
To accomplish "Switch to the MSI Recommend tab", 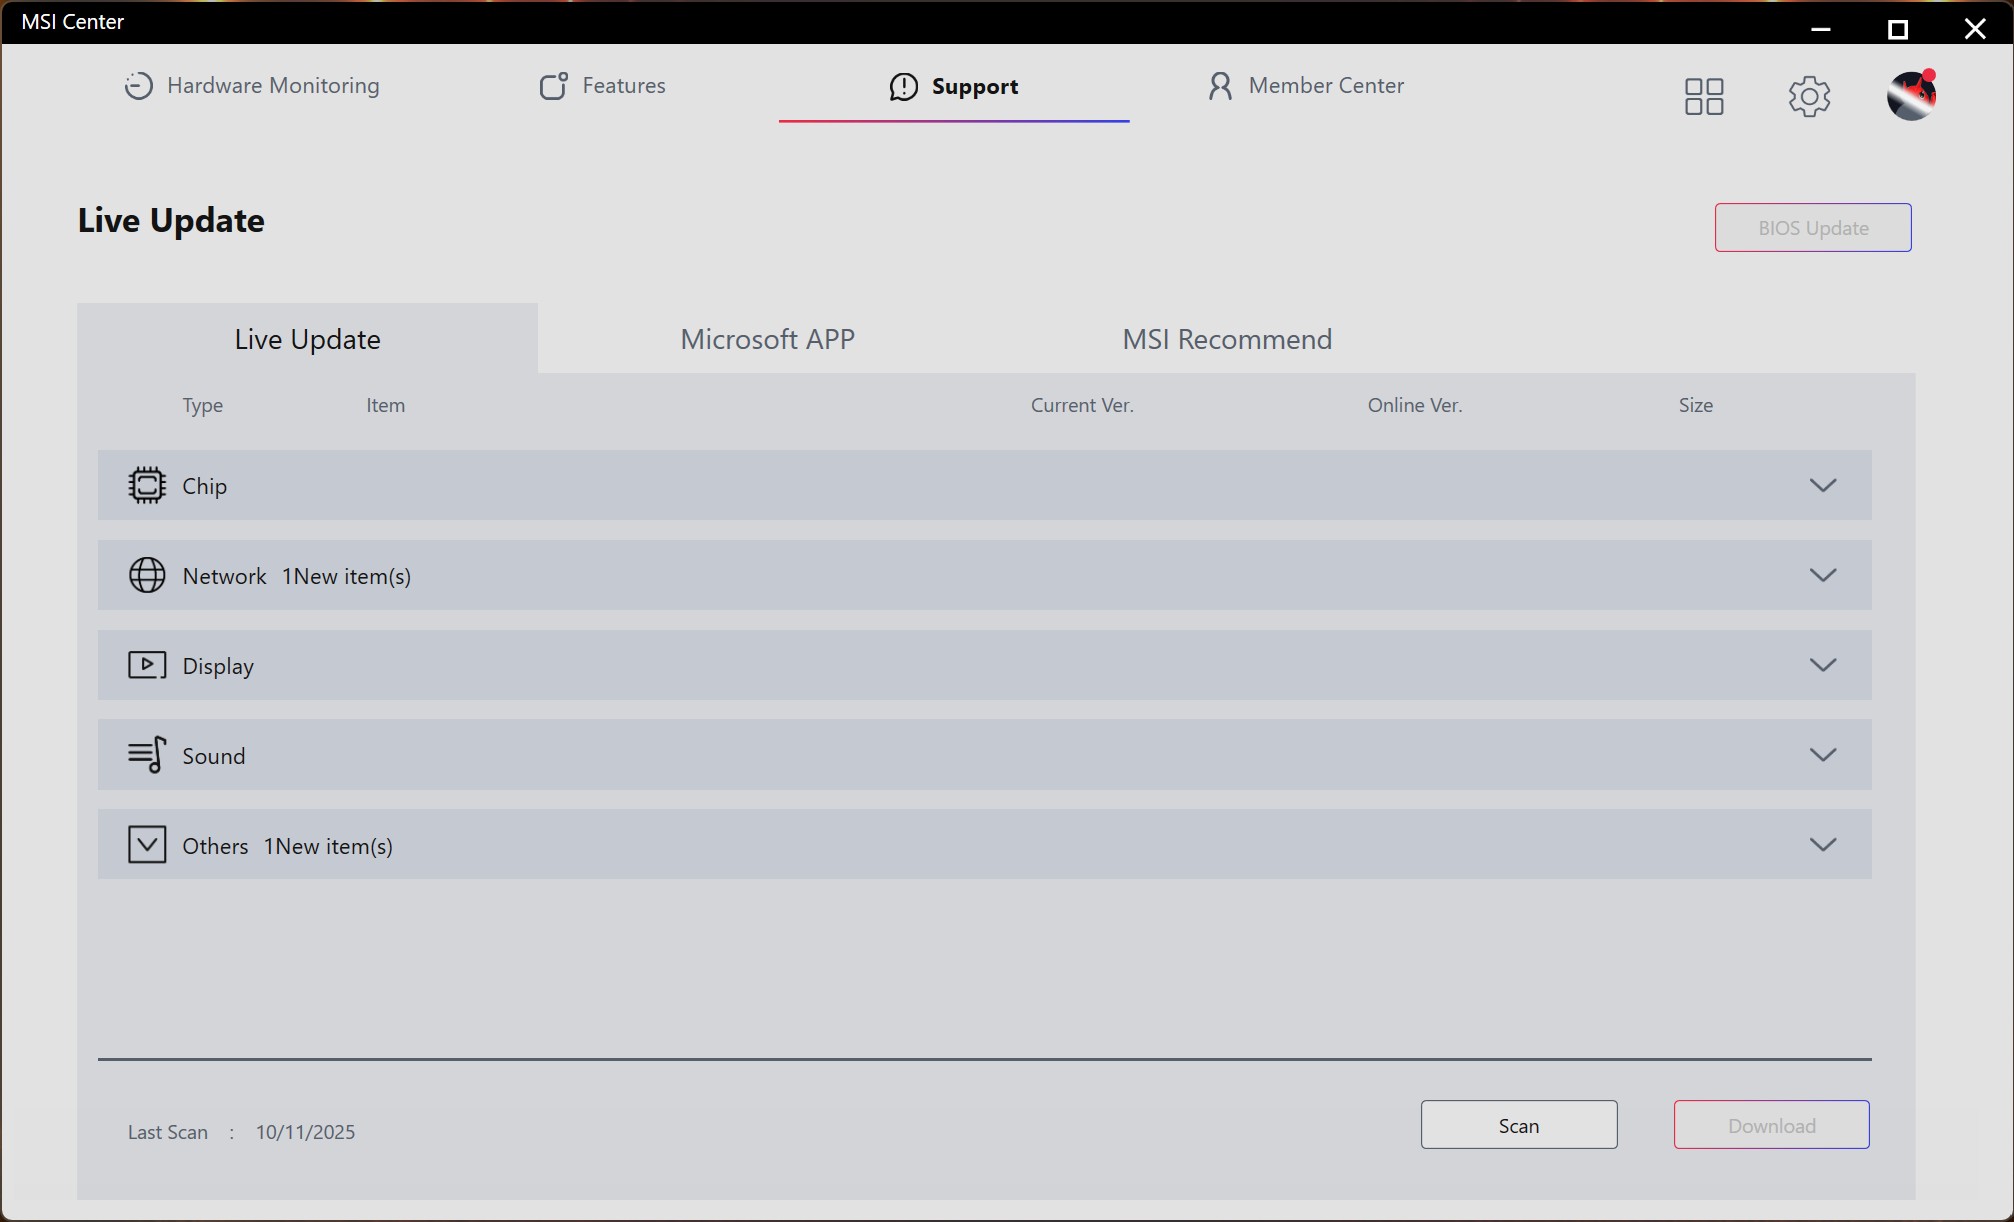I will click(1226, 340).
